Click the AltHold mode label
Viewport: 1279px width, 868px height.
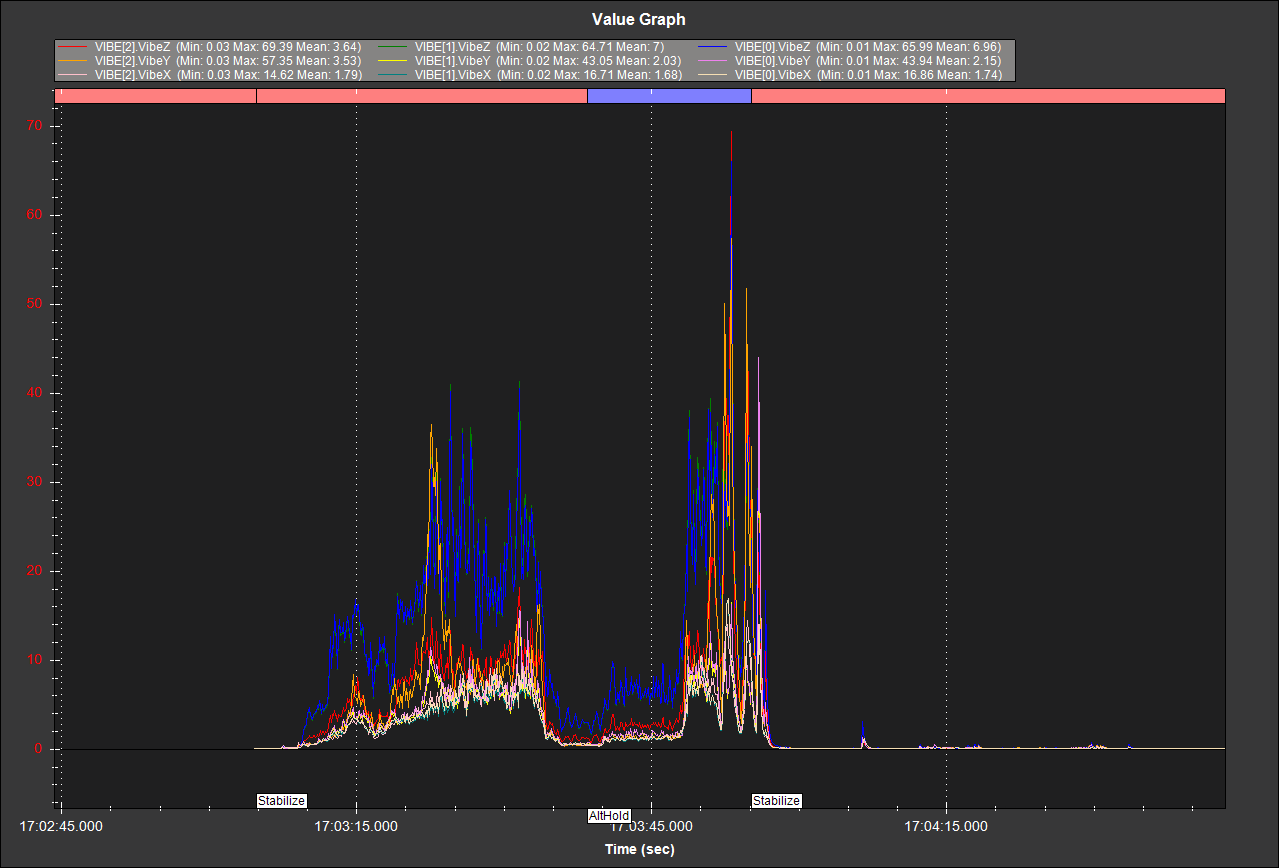click(609, 816)
